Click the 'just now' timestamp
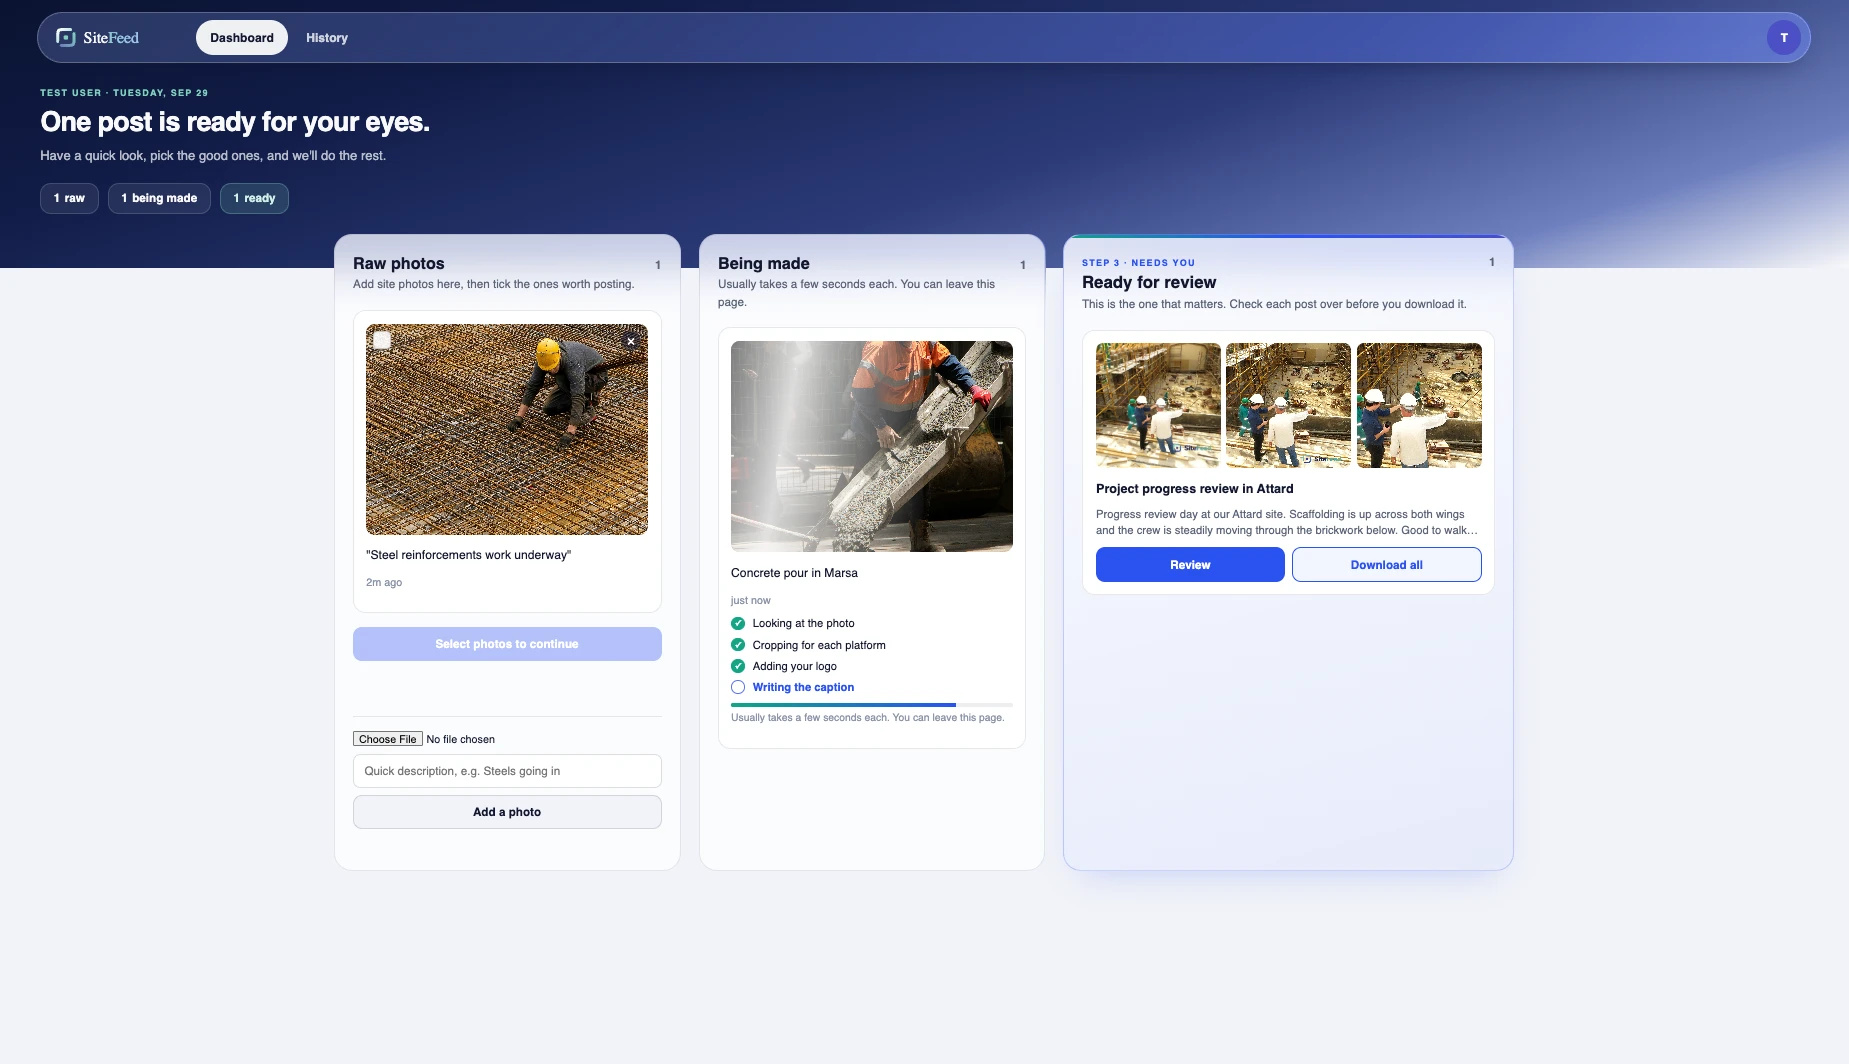The width and height of the screenshot is (1849, 1064). pos(750,601)
